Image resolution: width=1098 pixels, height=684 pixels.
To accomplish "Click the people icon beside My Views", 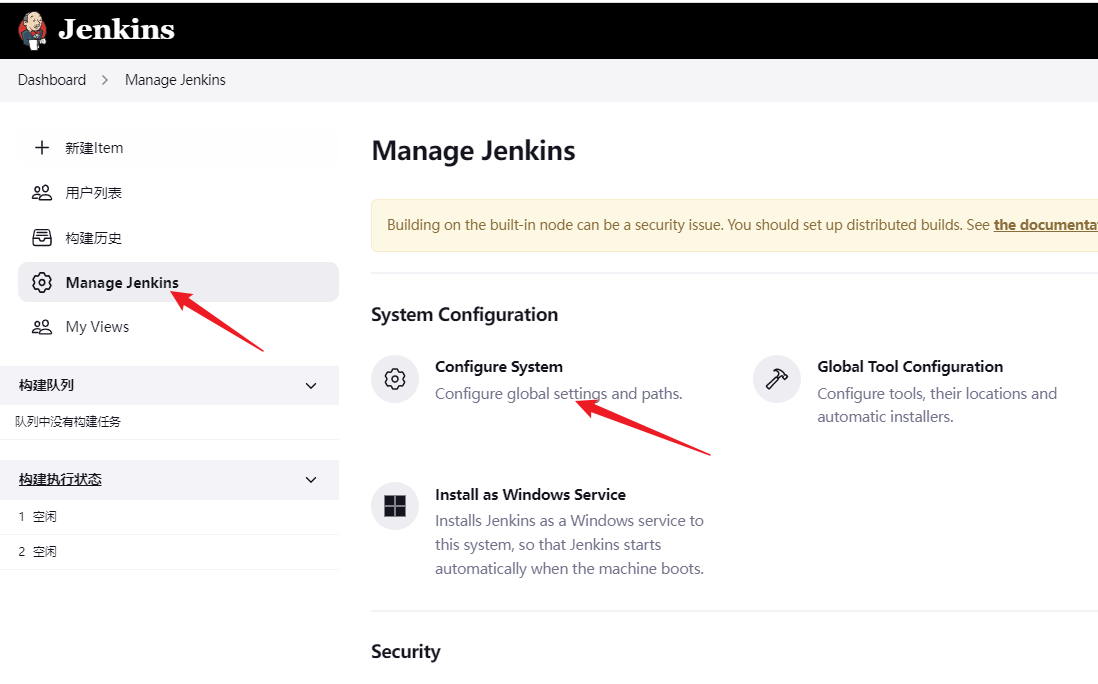I will [x=42, y=327].
